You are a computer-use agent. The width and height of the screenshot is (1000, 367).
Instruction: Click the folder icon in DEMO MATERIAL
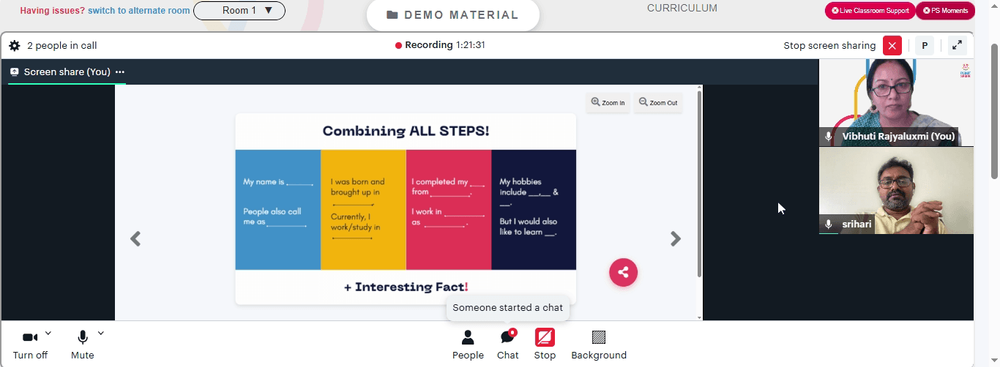(392, 15)
